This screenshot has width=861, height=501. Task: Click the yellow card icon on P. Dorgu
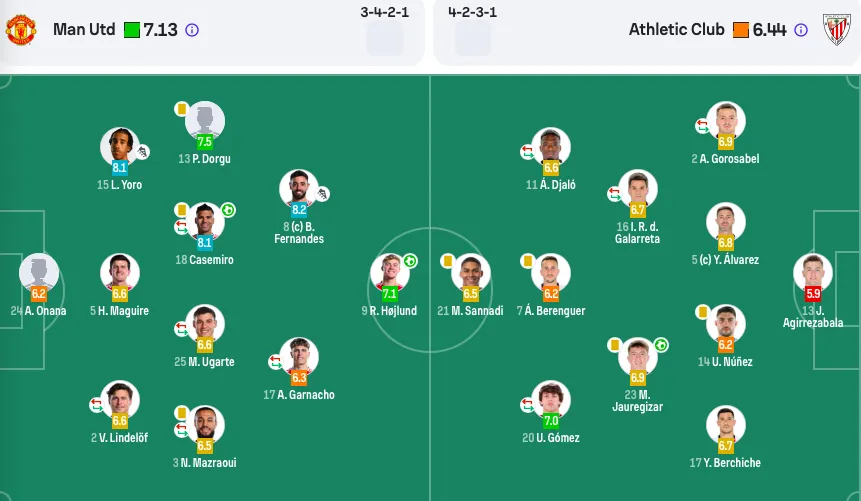(181, 108)
